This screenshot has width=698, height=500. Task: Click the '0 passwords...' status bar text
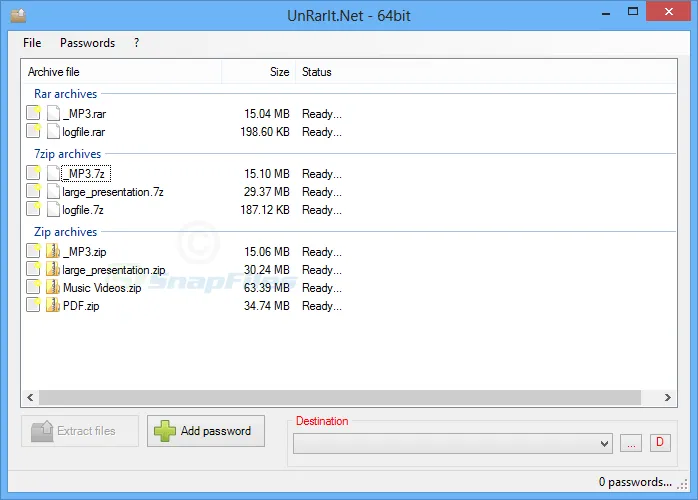(635, 482)
